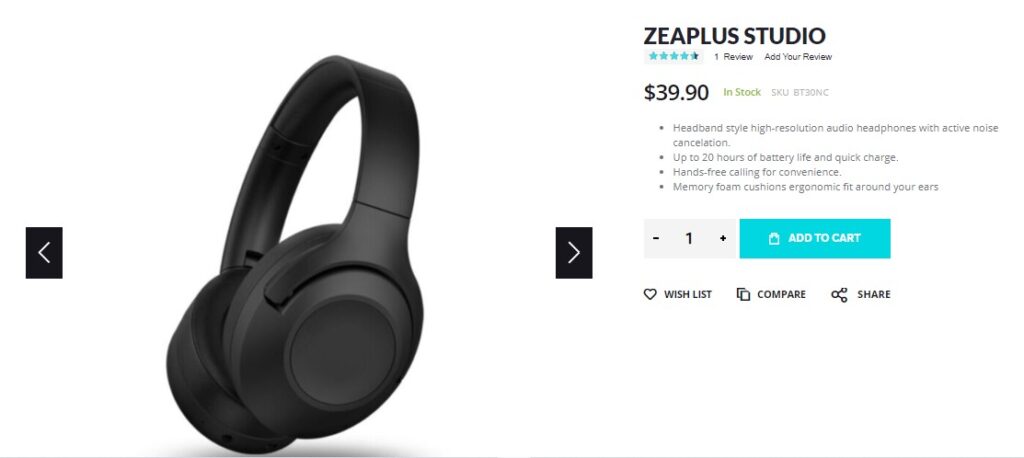Image resolution: width=1024 pixels, height=458 pixels.
Task: Click the SKU BT30NC text
Action: (x=799, y=93)
